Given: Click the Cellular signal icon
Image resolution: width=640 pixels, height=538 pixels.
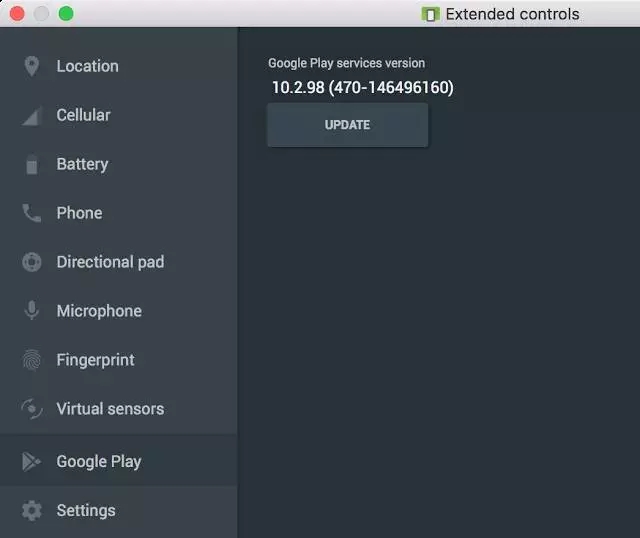Looking at the screenshot, I should pyautogui.click(x=32, y=116).
